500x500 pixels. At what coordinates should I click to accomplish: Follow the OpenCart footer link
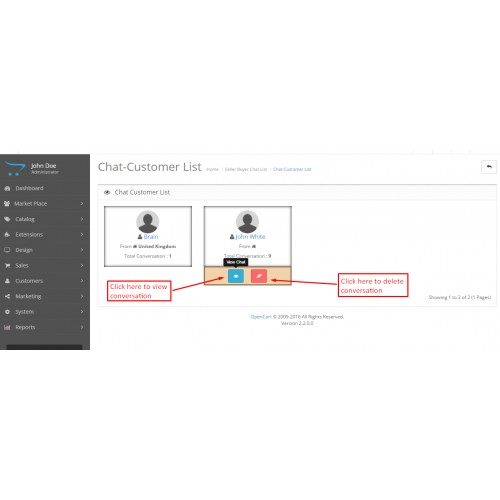tap(261, 317)
